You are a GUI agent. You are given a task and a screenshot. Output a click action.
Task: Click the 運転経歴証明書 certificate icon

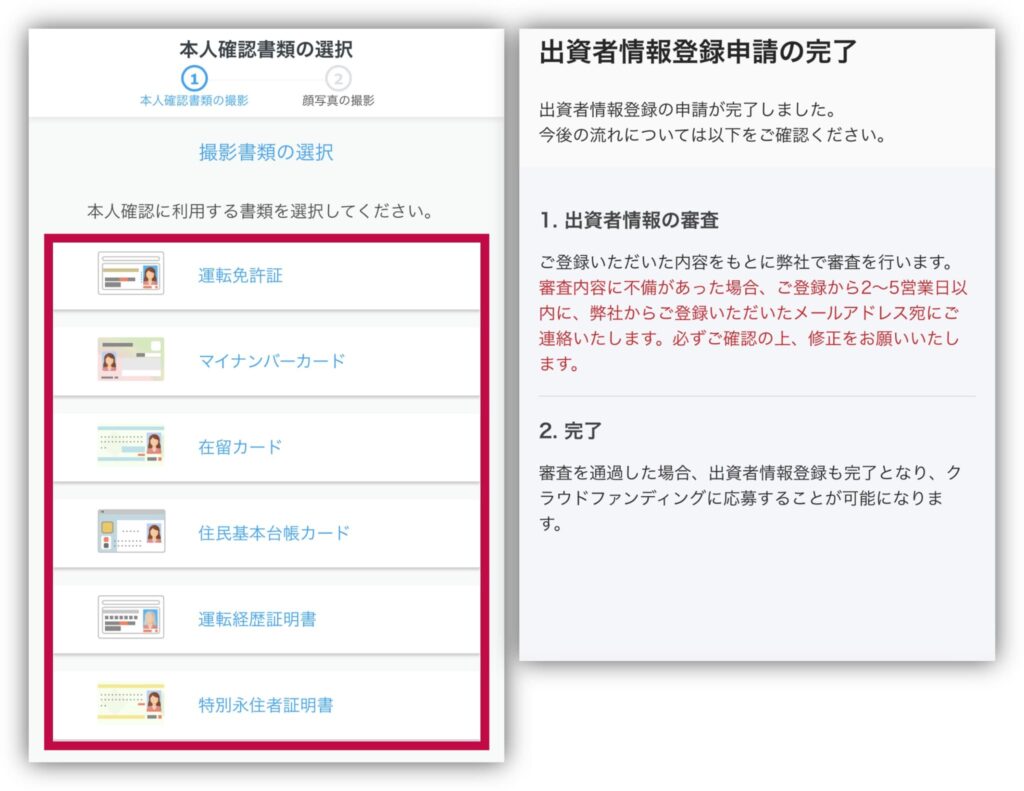pyautogui.click(x=131, y=618)
